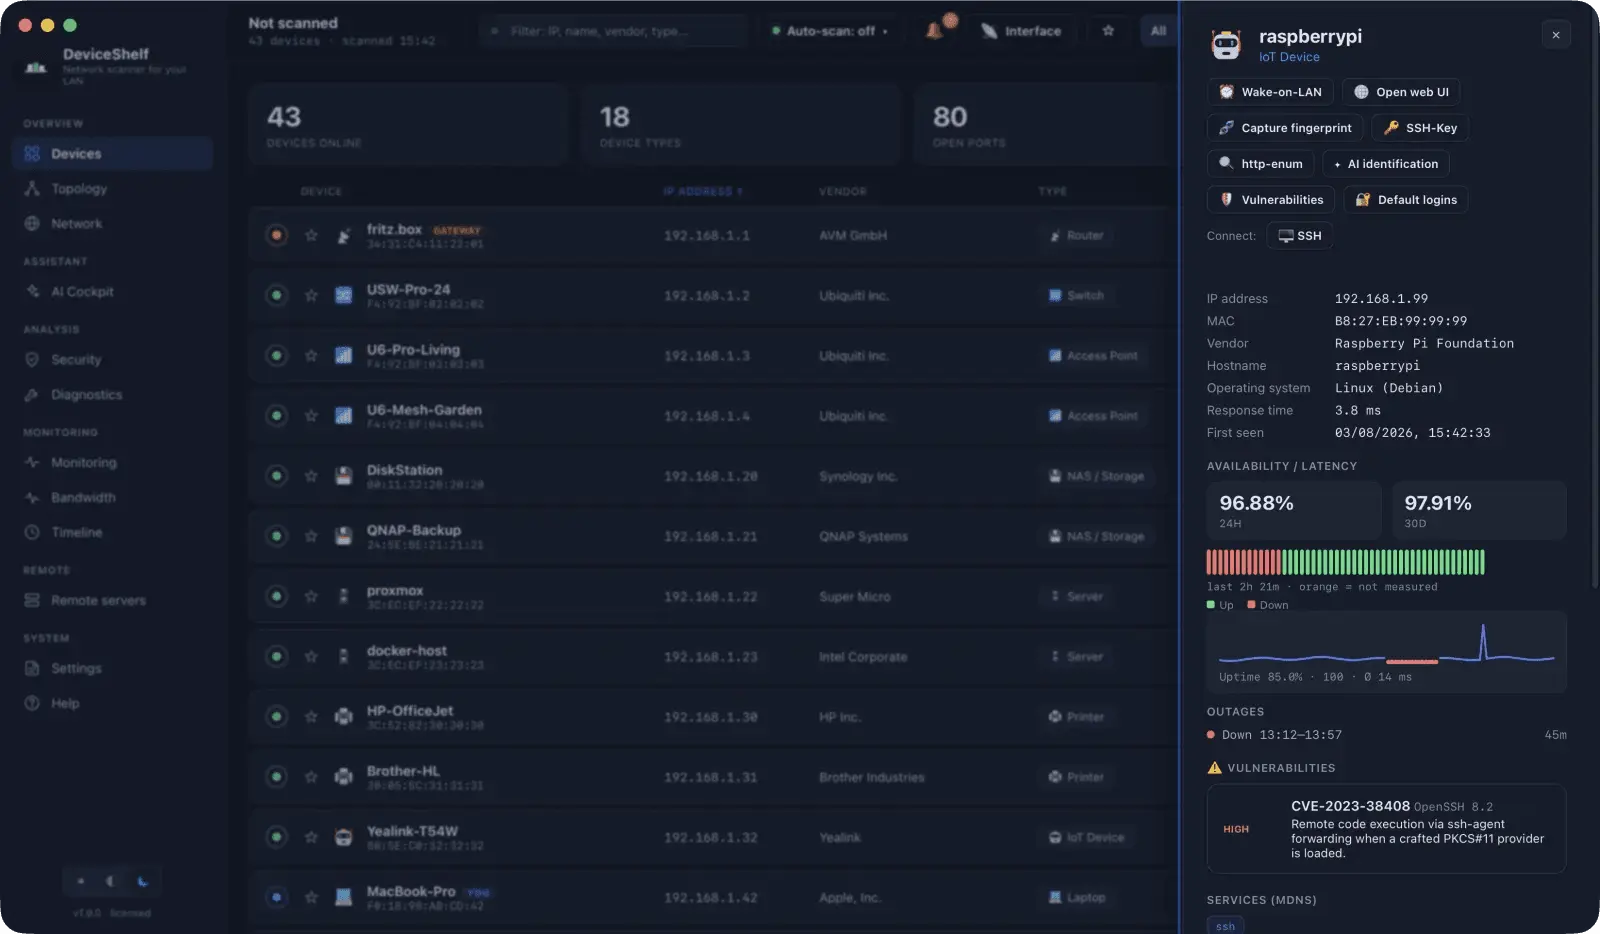
Task: Open Remote servers
Action: tap(112, 601)
